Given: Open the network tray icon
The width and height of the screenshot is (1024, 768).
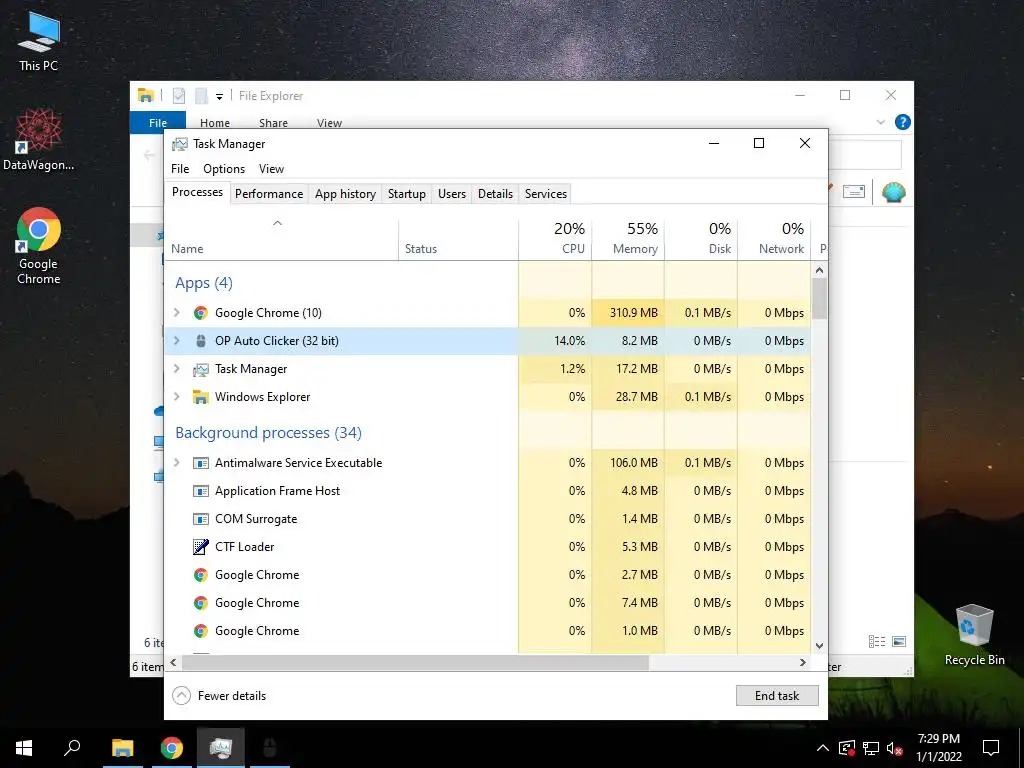Looking at the screenshot, I should pyautogui.click(x=871, y=748).
